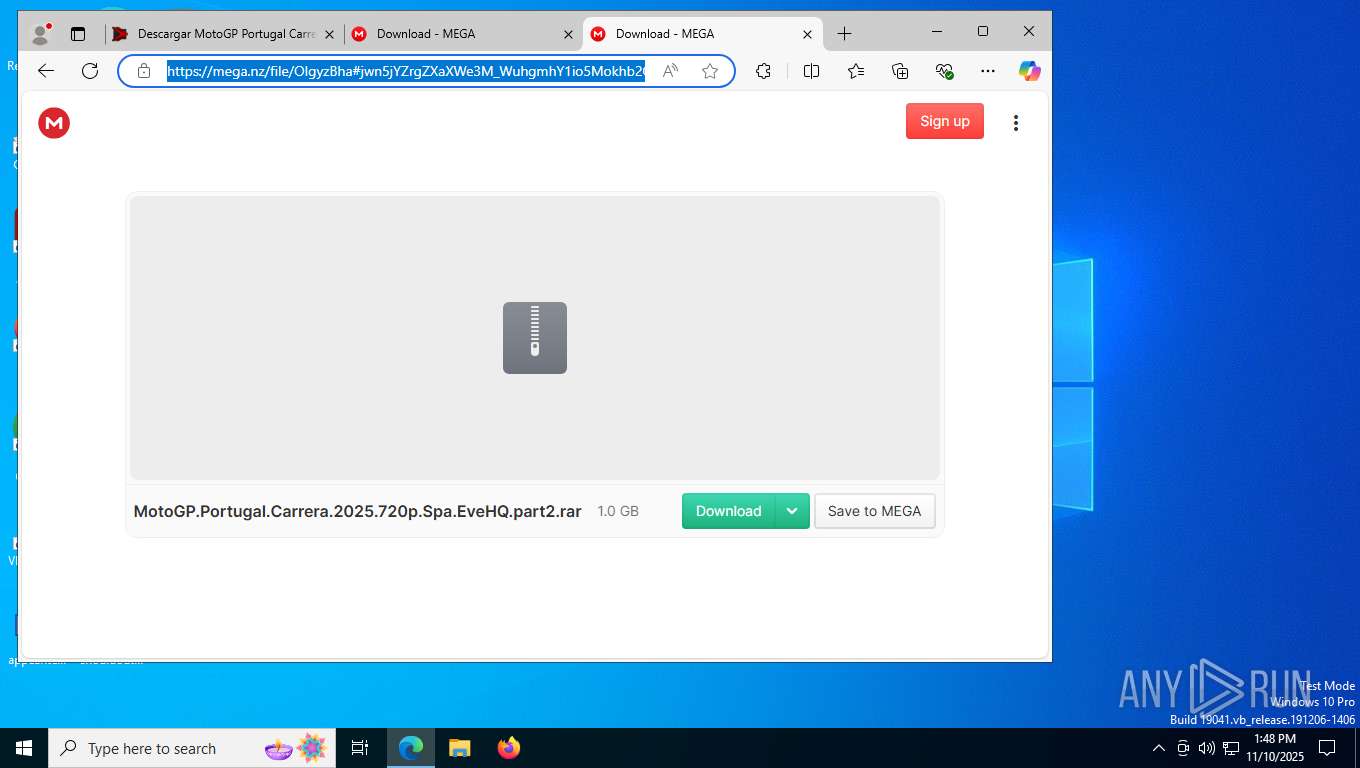The image size is (1360, 768).
Task: Open tab actions menu icon
Action: (78, 34)
